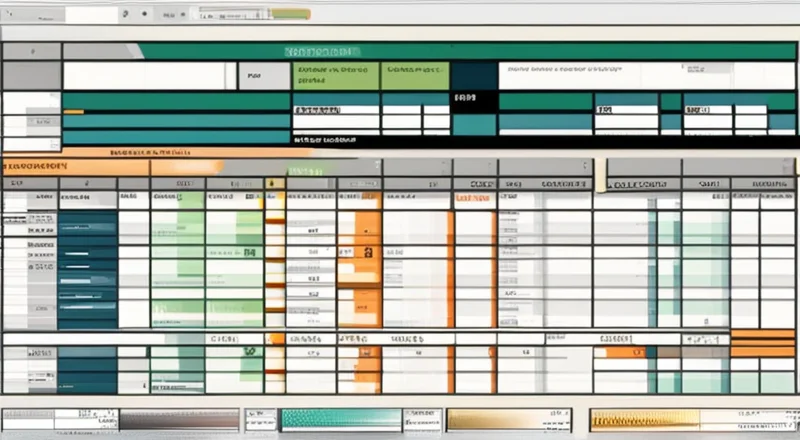Screen dimensions: 800x440
Task: Pick the gold gradient swatch at bottom center
Action: click(x=512, y=419)
